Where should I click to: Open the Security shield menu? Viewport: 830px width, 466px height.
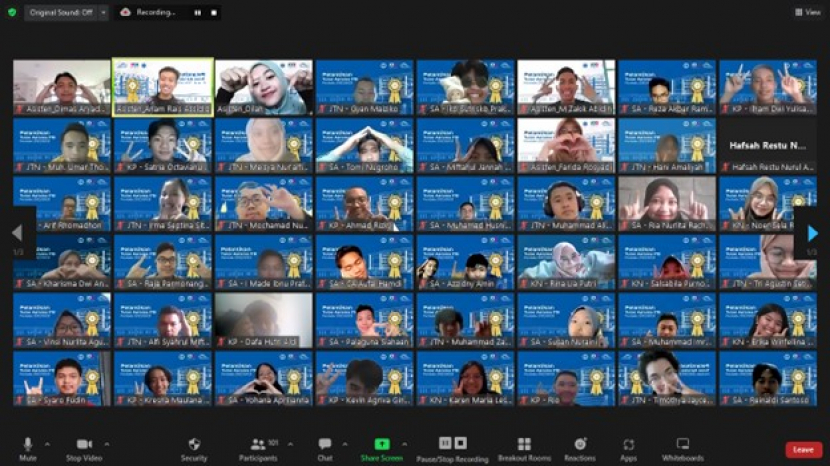(x=194, y=444)
